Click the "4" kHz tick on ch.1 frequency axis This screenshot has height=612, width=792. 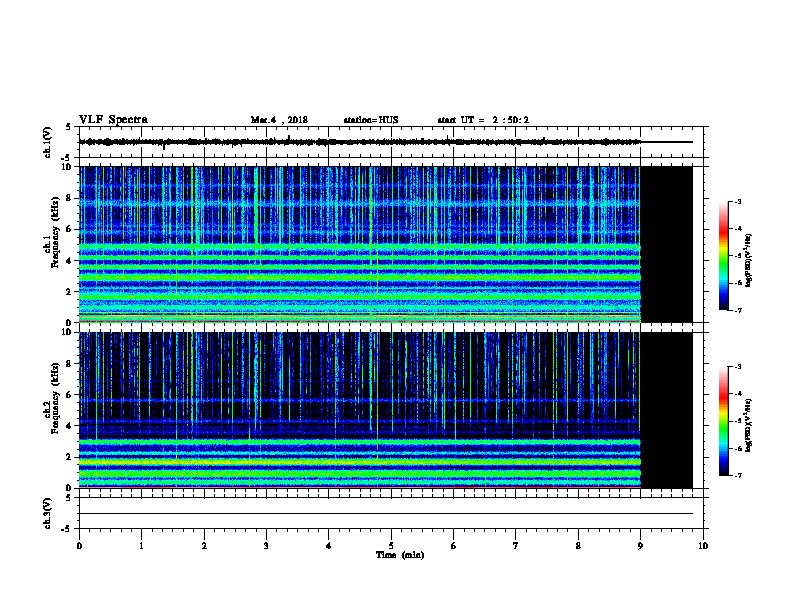click(69, 261)
